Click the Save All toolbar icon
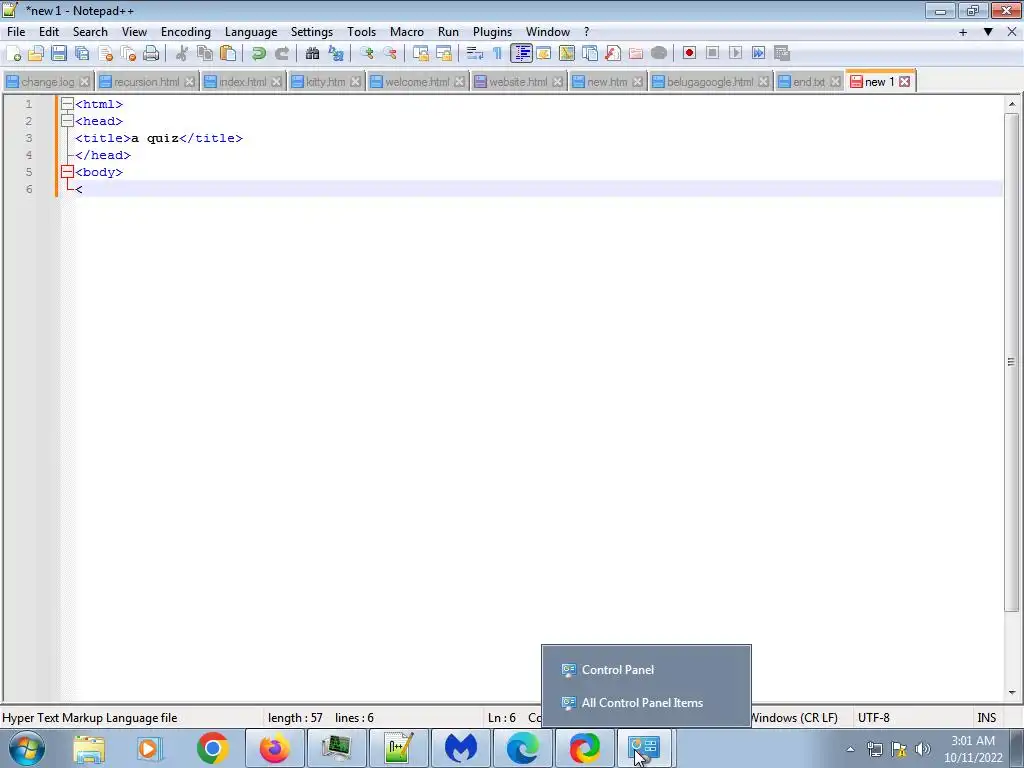The width and height of the screenshot is (1024, 768). [x=82, y=54]
